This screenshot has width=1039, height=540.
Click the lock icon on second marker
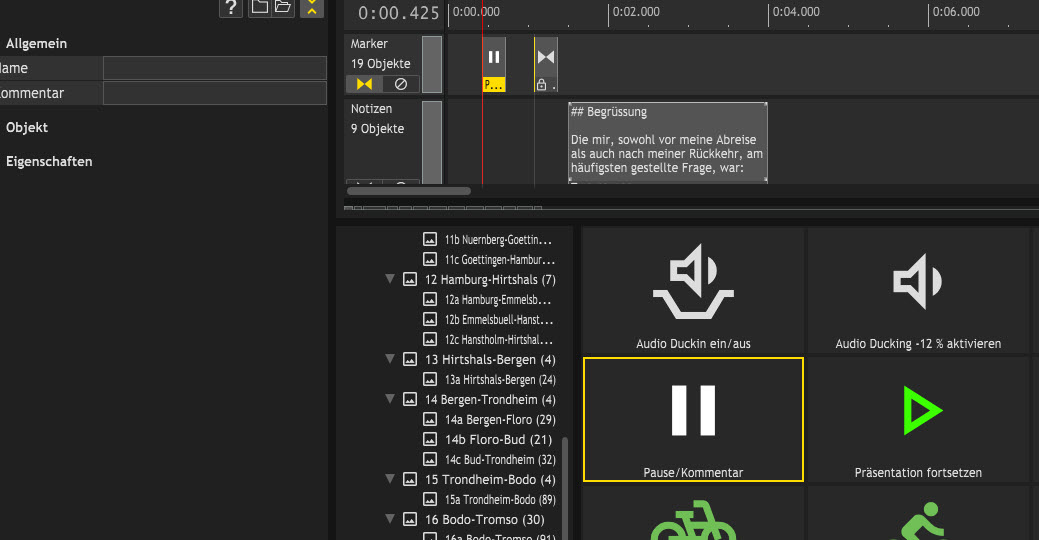(541, 85)
